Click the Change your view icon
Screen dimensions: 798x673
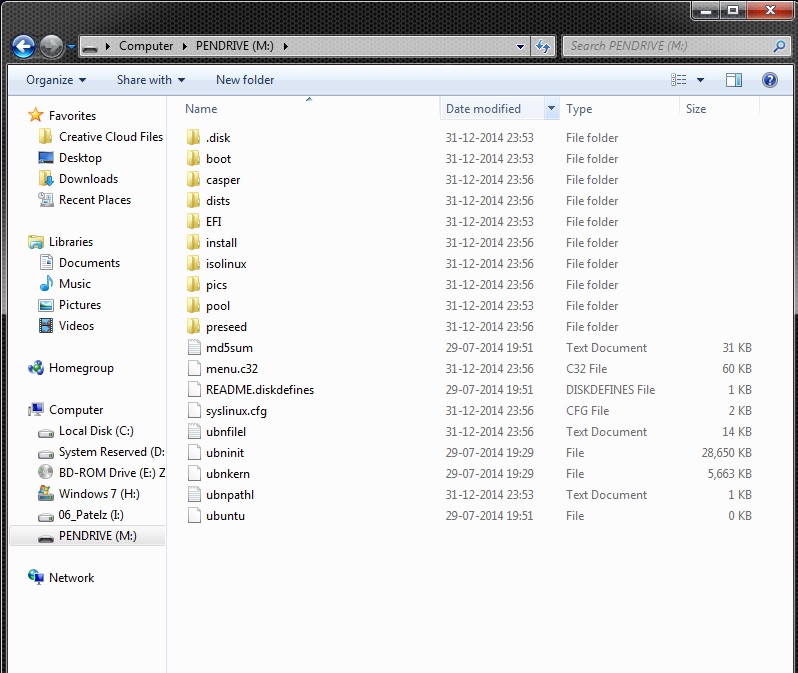pyautogui.click(x=680, y=80)
